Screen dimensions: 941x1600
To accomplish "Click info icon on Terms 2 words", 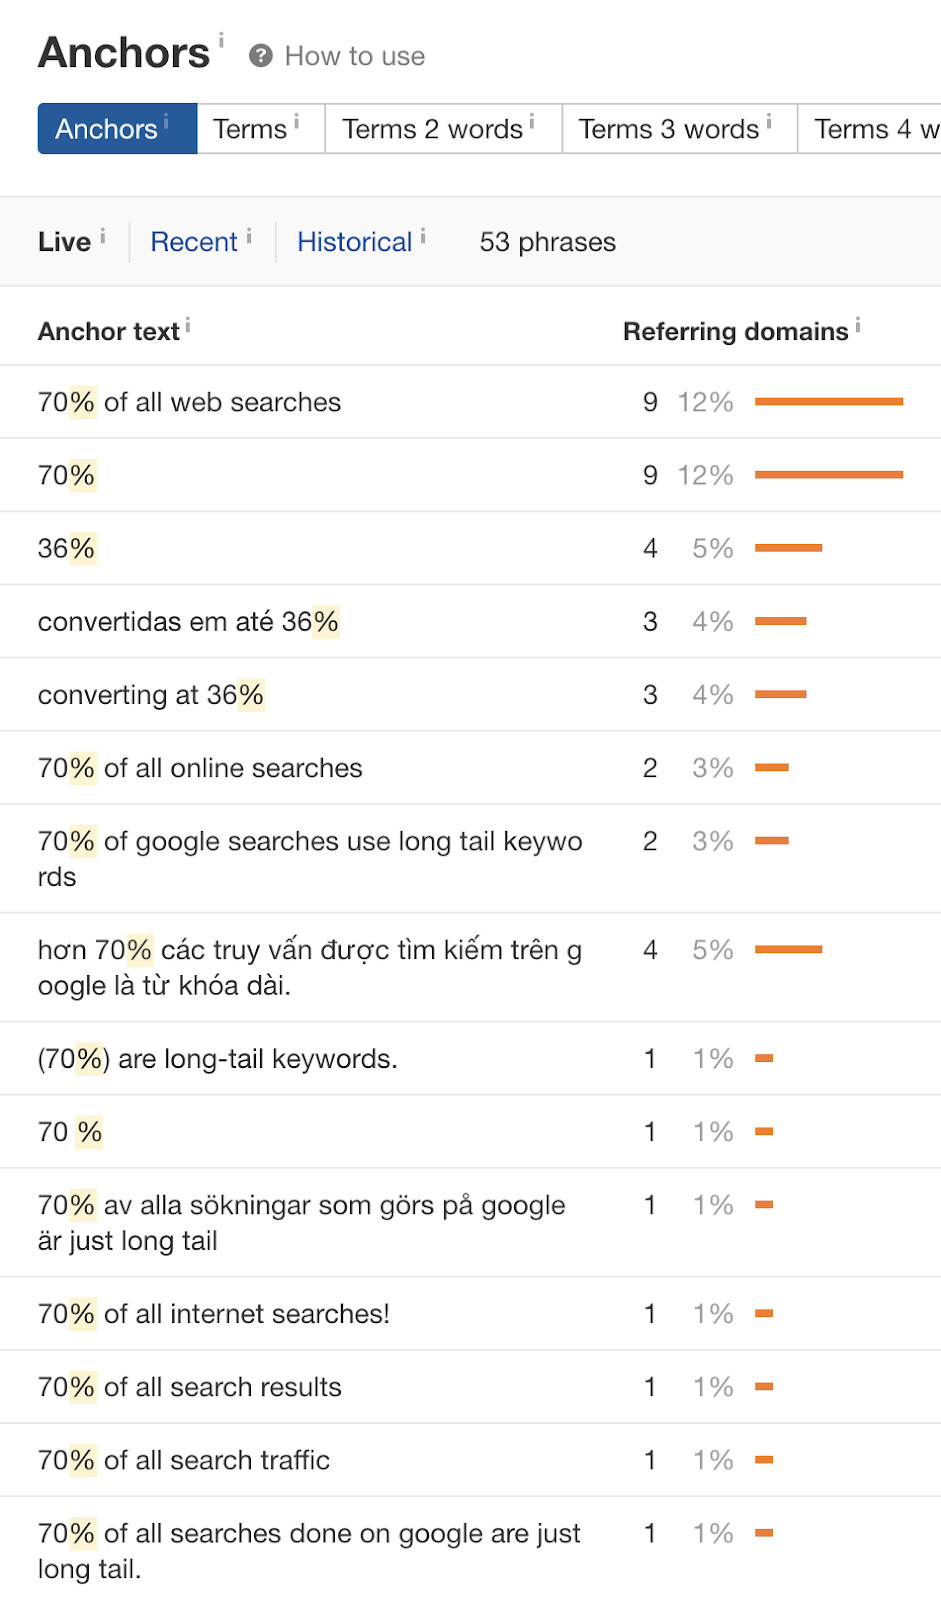I will 532,121.
